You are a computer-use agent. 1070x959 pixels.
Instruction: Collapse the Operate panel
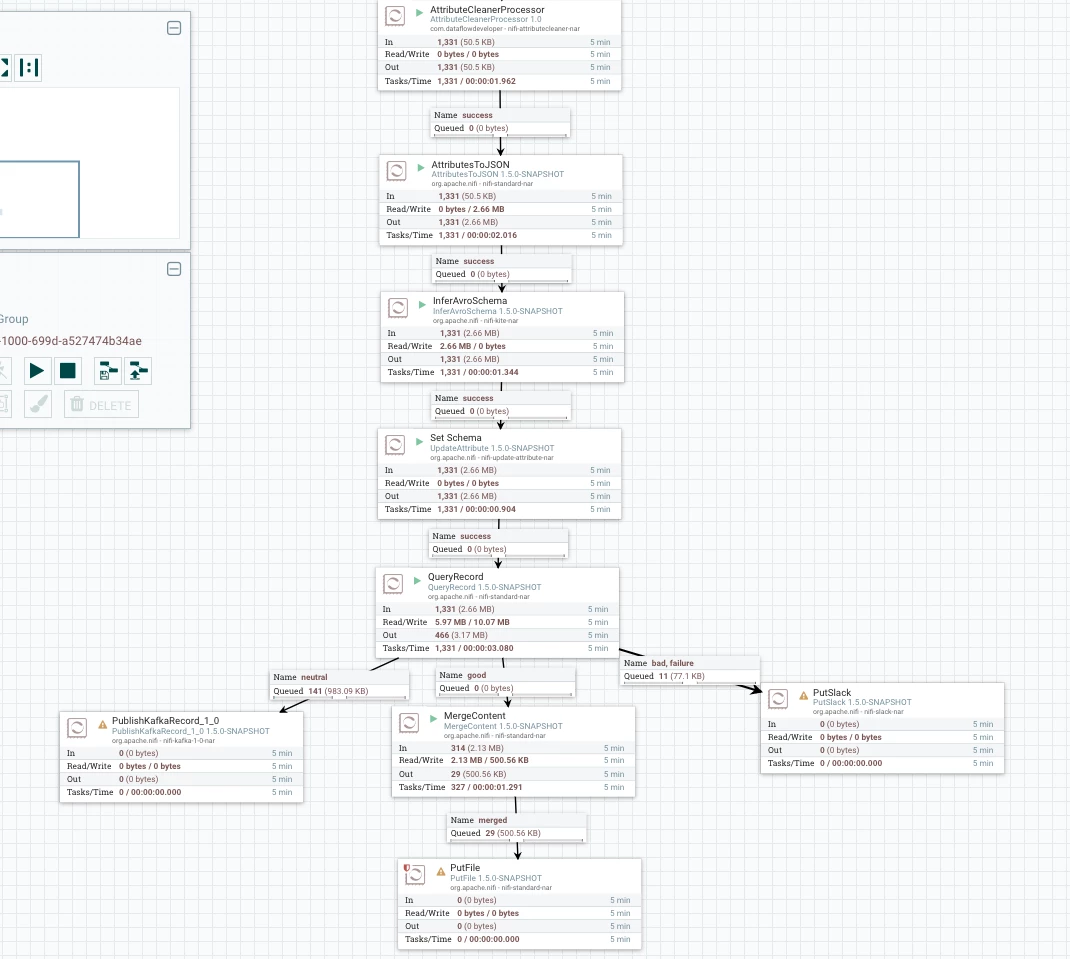coord(174,269)
